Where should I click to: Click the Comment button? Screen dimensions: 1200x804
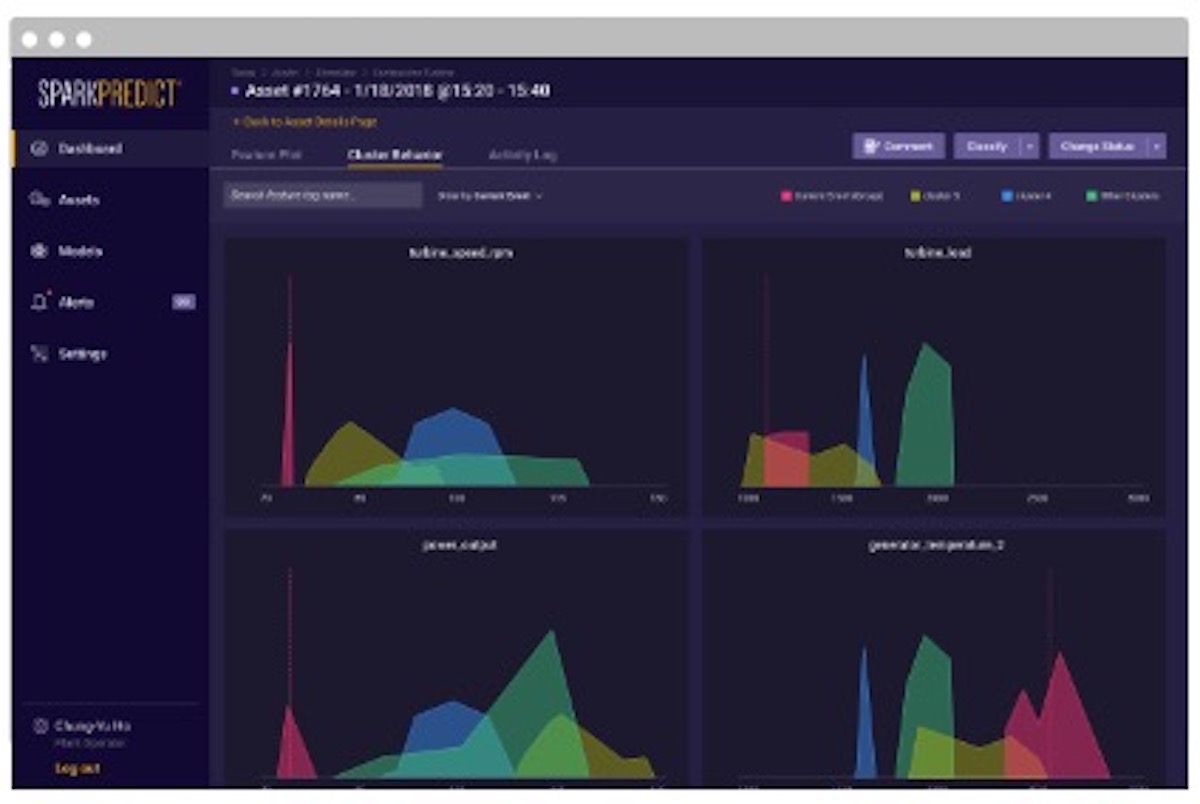898,146
